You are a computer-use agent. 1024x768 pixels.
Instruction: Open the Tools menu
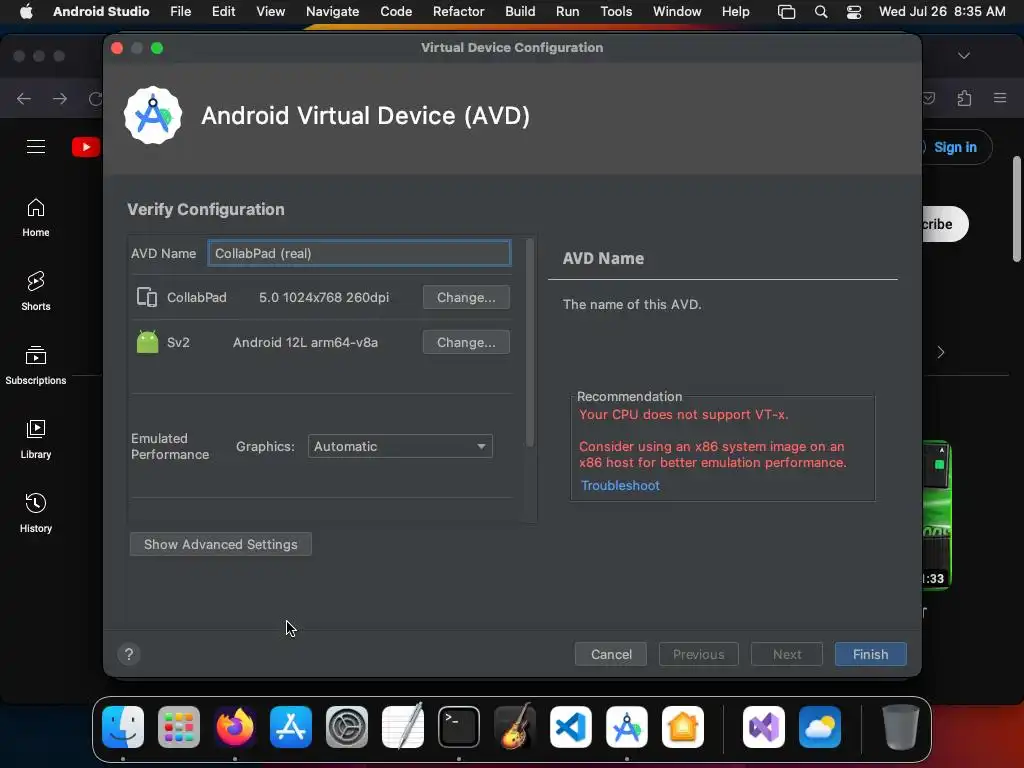pos(616,11)
